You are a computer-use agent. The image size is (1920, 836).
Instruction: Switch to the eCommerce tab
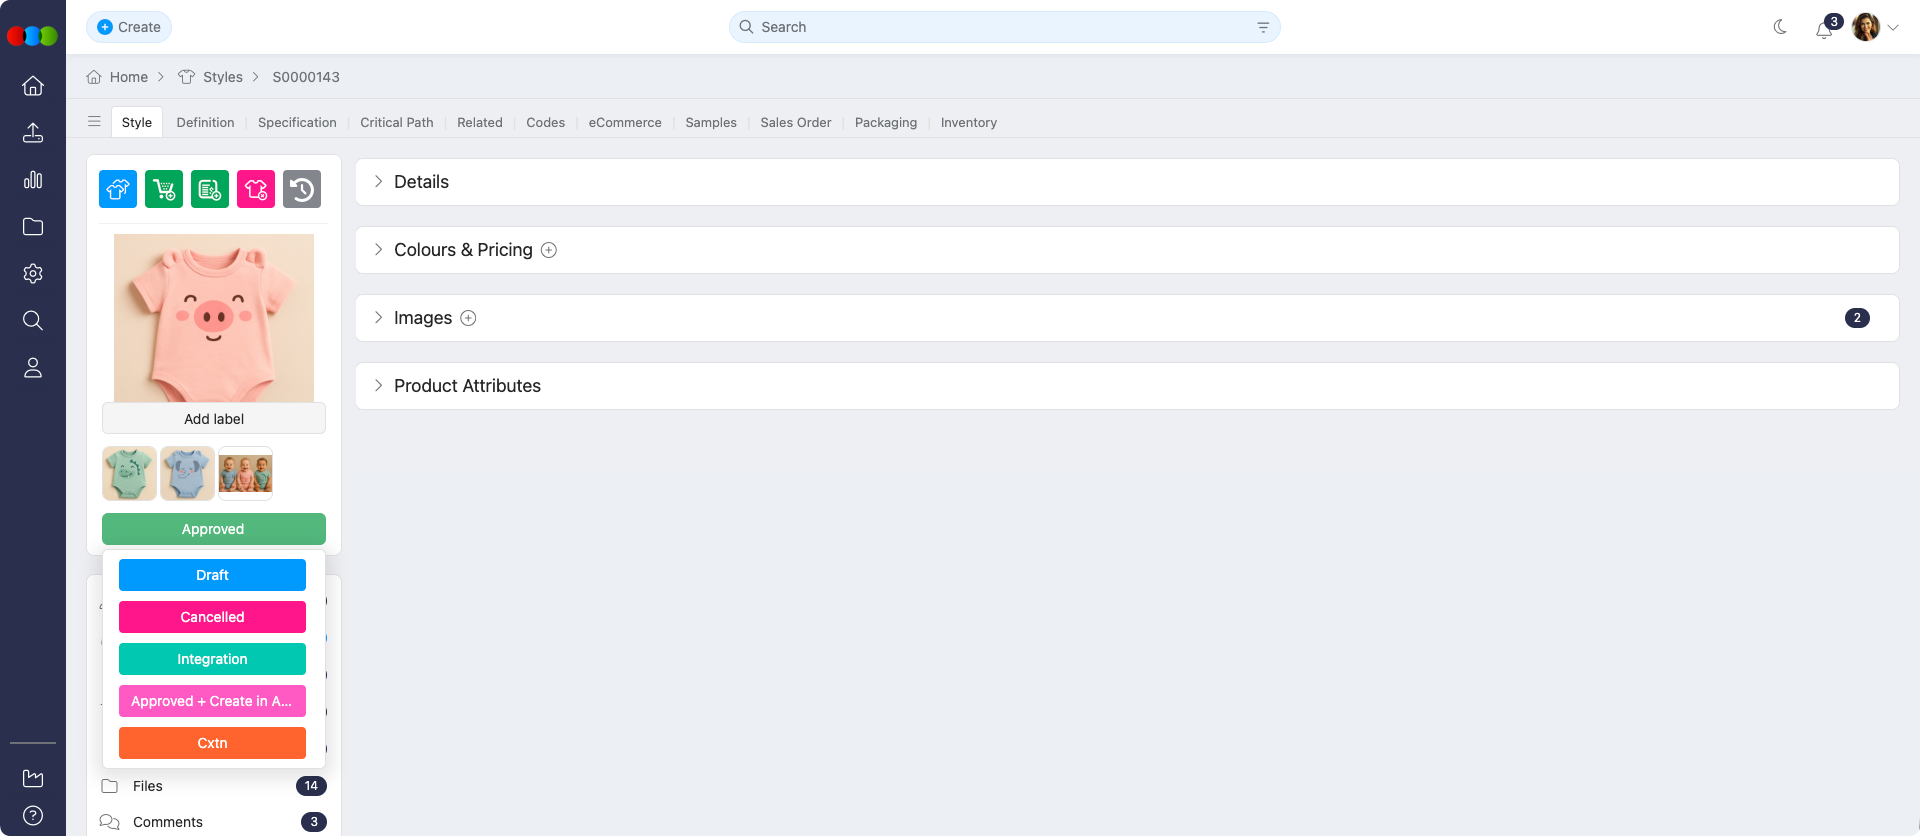pos(625,122)
